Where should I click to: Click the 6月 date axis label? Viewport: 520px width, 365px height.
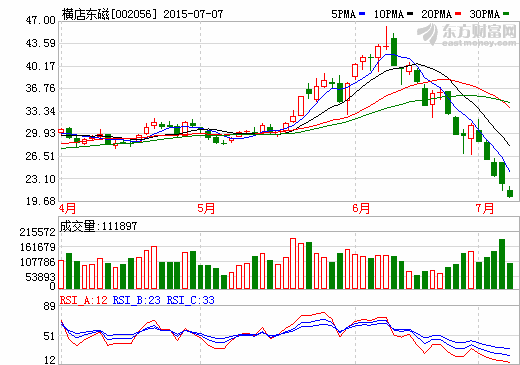[361, 208]
